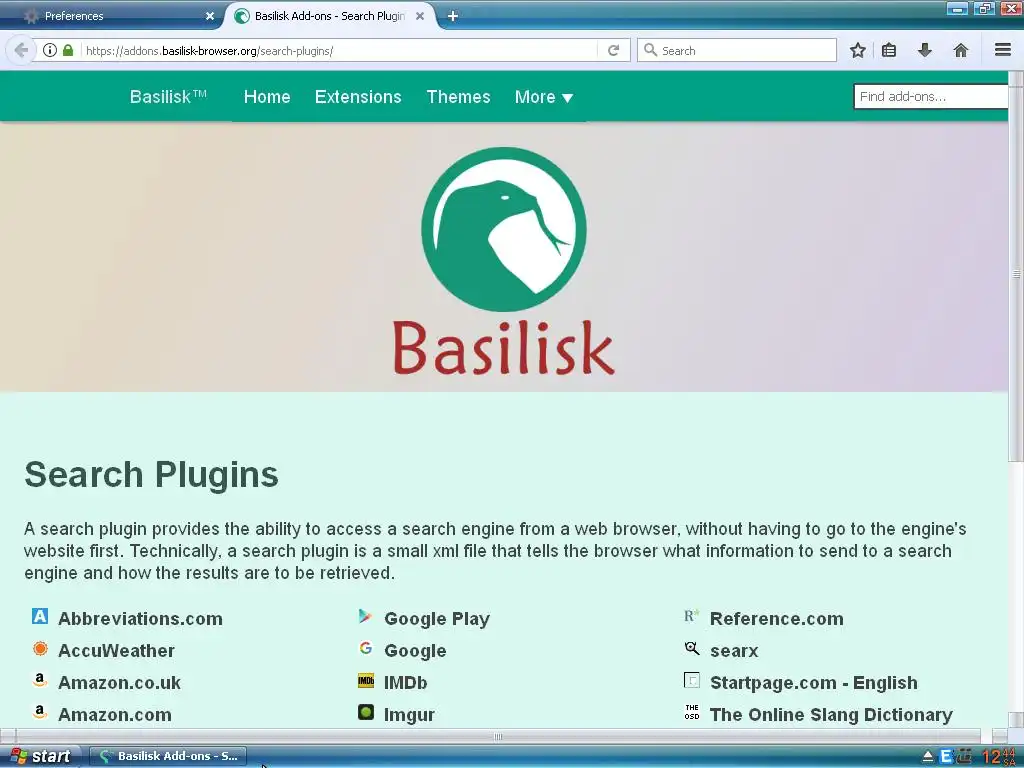Open the hamburger menu
The image size is (1024, 768).
(1003, 50)
